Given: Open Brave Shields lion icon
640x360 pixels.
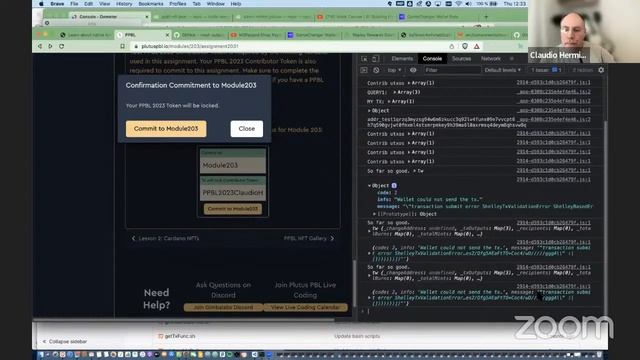Looking at the screenshot, I should point(465,47).
